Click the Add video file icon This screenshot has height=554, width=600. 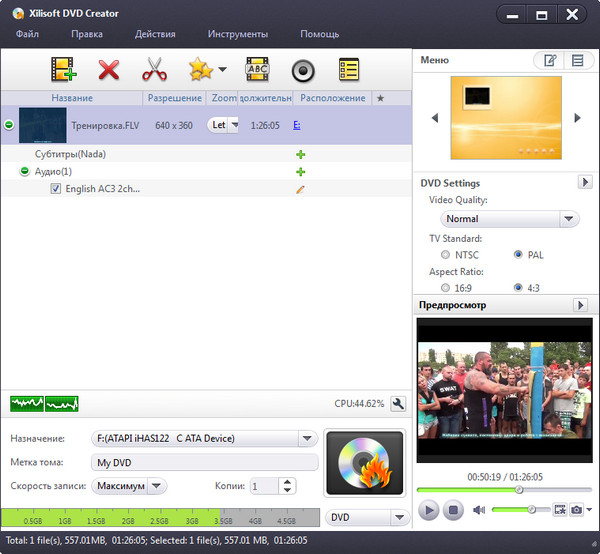coord(64,70)
